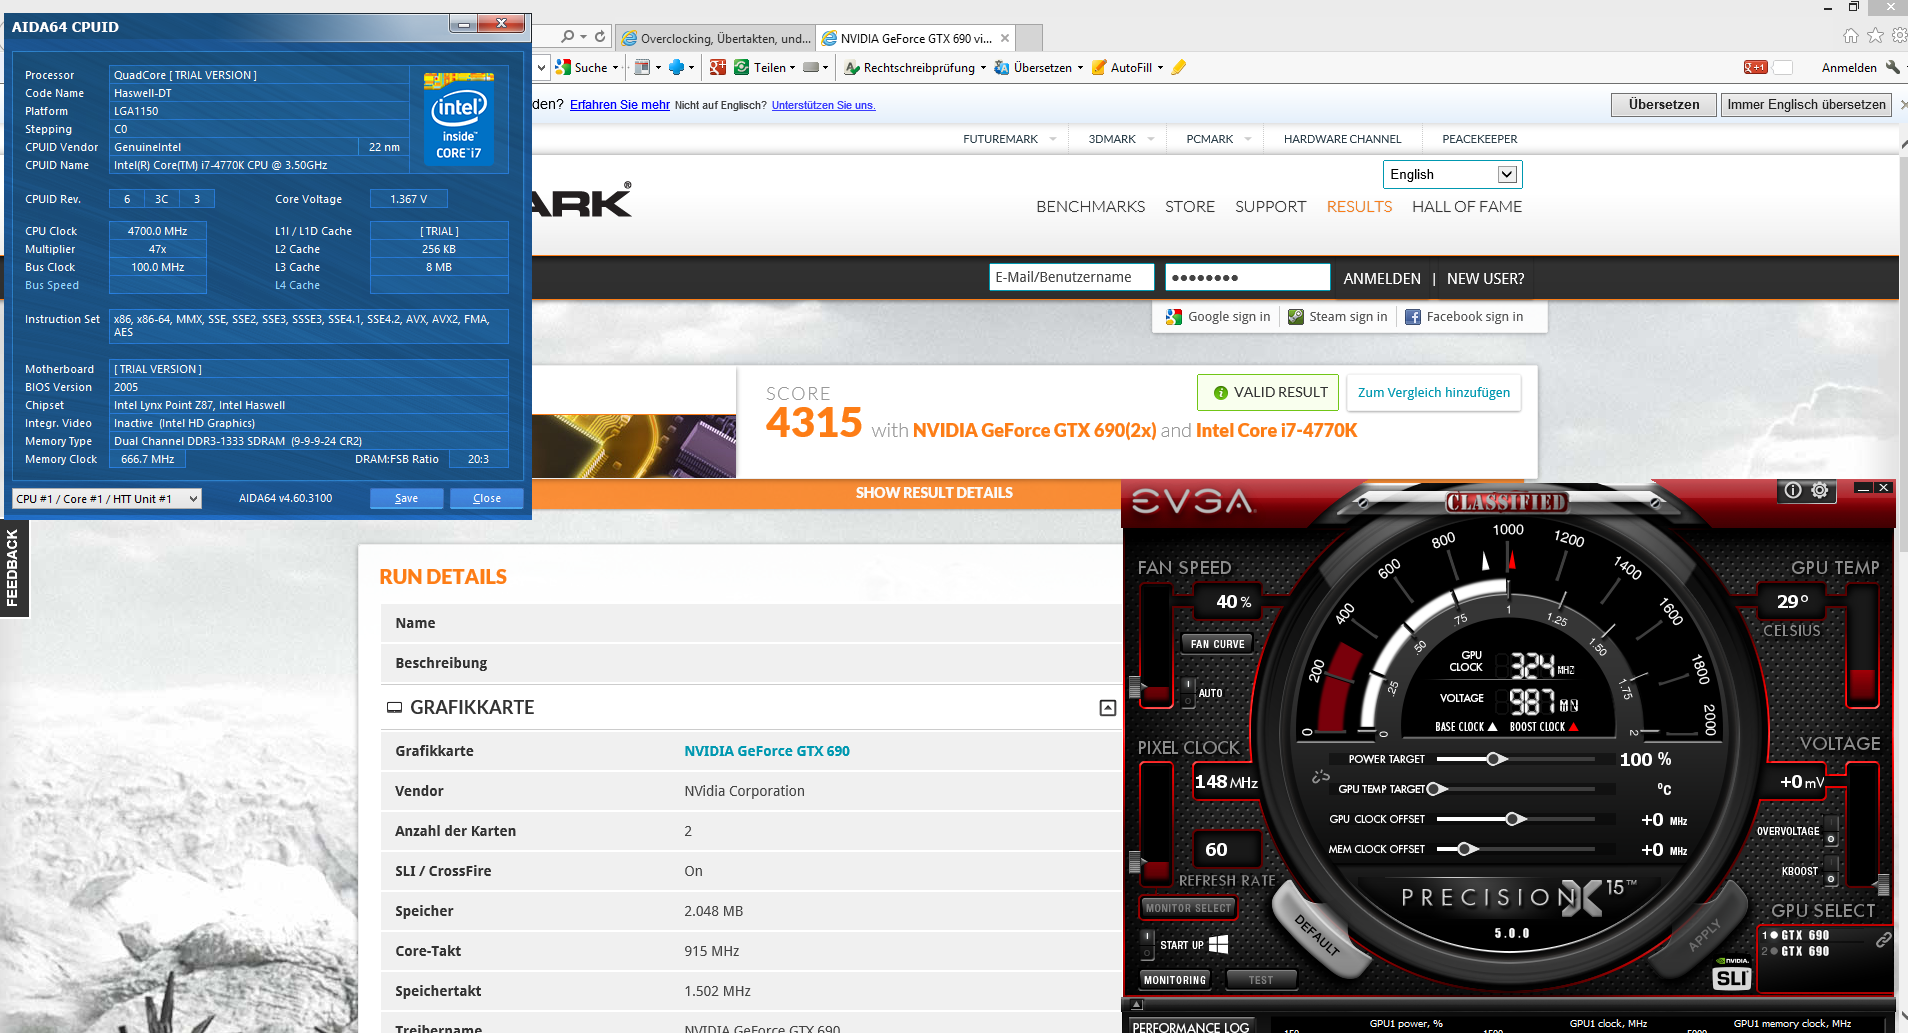The width and height of the screenshot is (1908, 1033).
Task: Open the AutoFill dropdown arrow
Action: click(x=1160, y=68)
